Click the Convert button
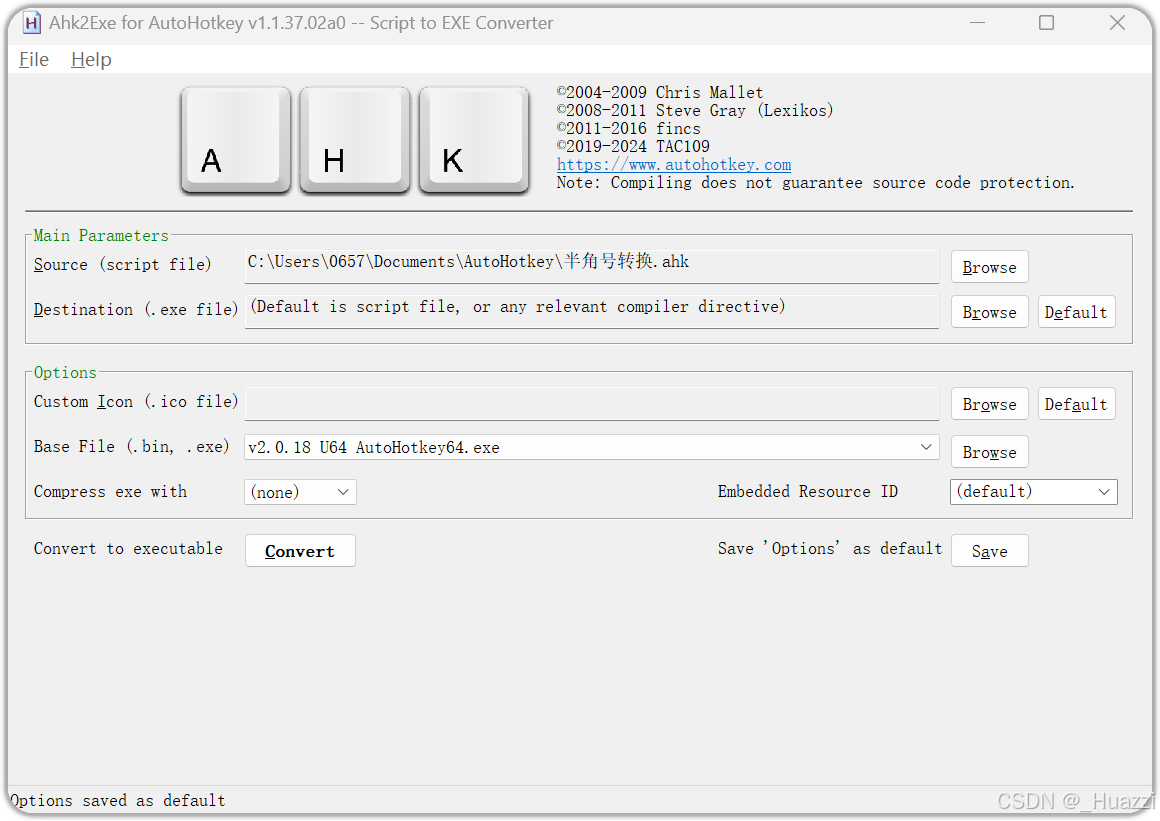The image size is (1160, 821). click(300, 551)
